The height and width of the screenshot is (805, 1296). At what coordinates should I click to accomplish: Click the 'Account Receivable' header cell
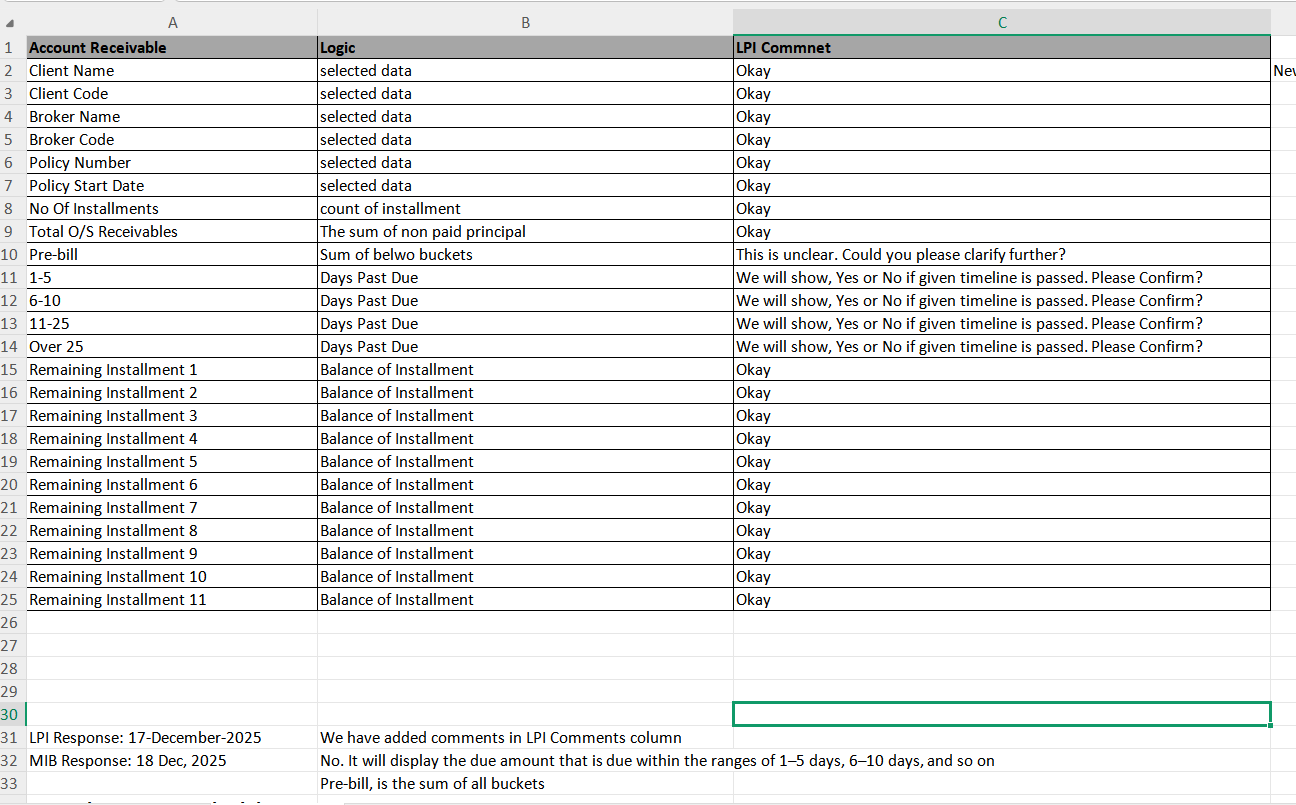tap(98, 47)
